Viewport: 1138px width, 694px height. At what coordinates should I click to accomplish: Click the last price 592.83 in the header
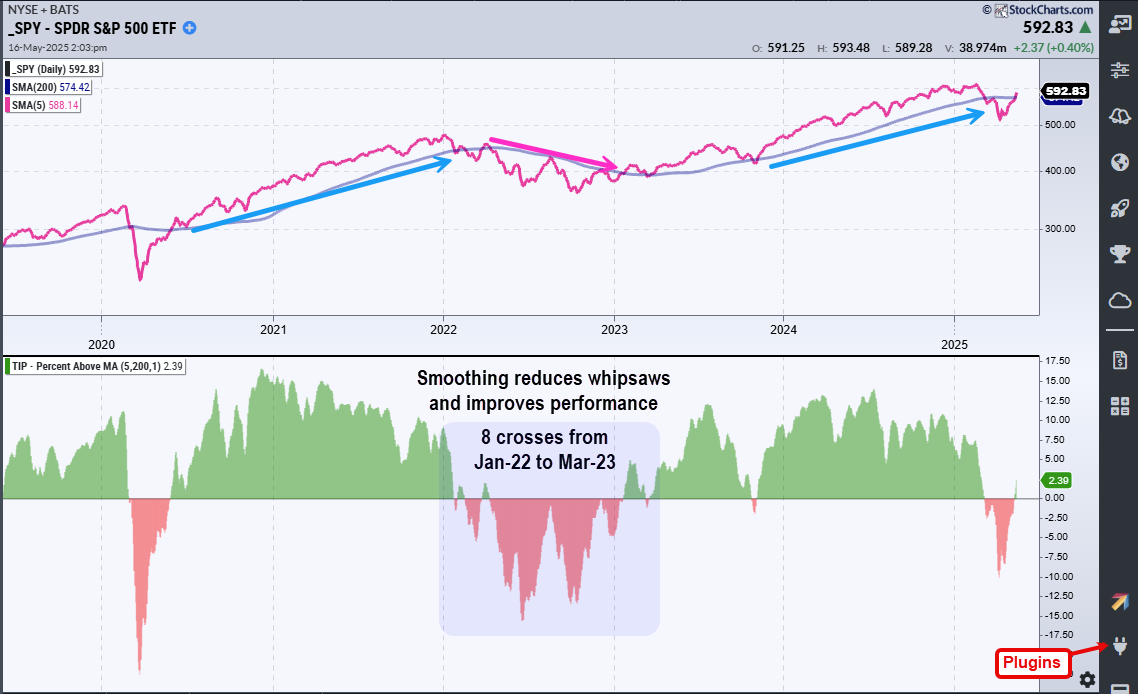1047,28
